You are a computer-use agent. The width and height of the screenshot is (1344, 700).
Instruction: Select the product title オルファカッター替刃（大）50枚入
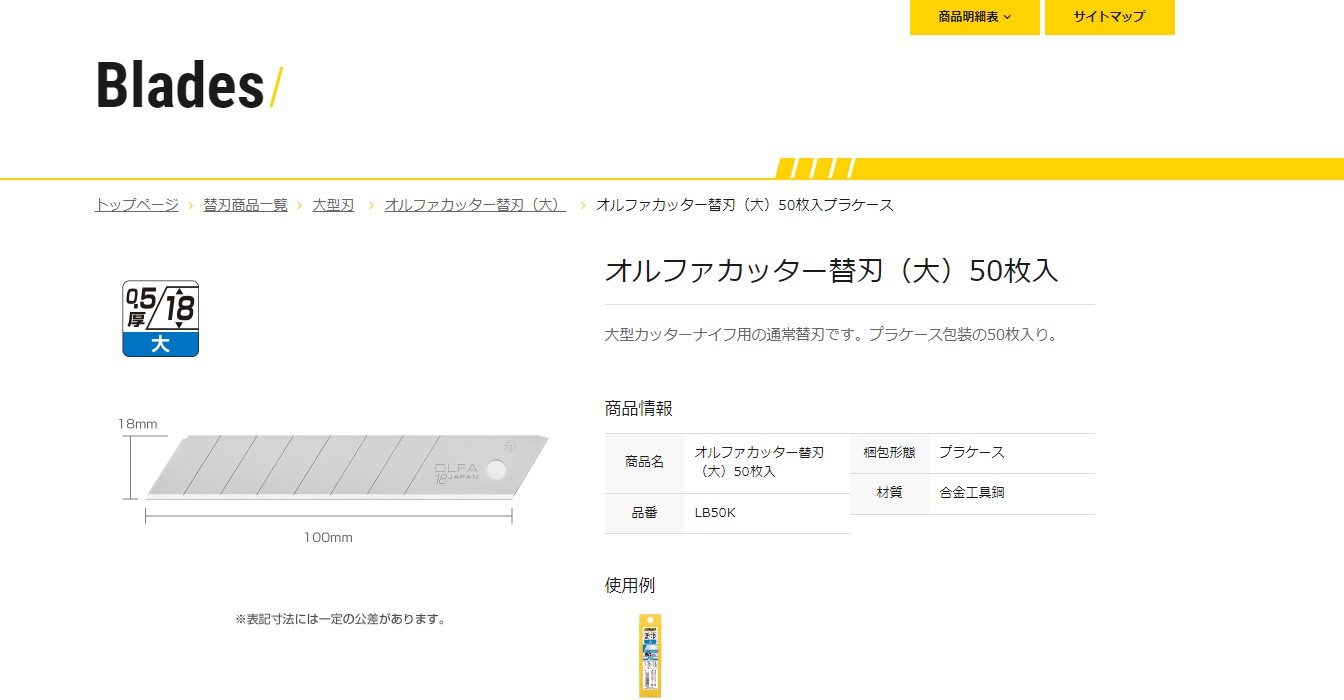831,271
